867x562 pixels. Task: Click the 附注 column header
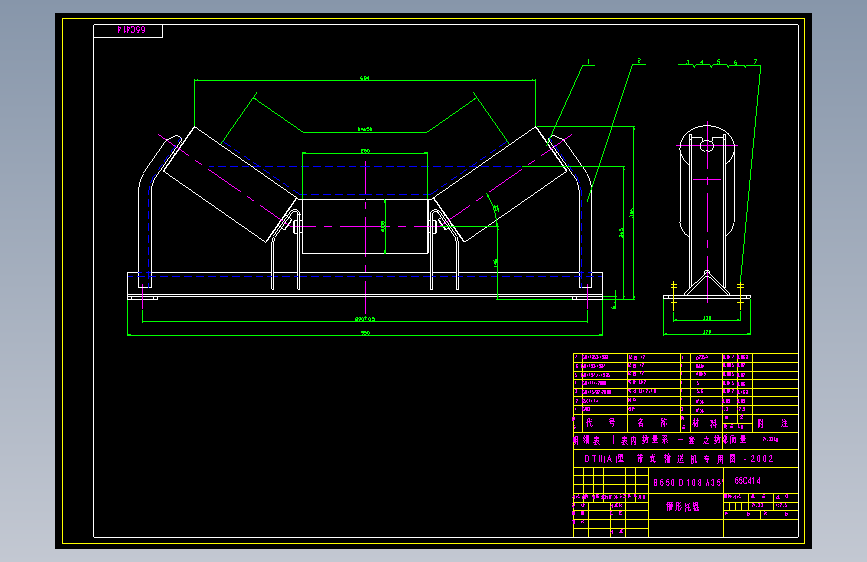tap(772, 423)
